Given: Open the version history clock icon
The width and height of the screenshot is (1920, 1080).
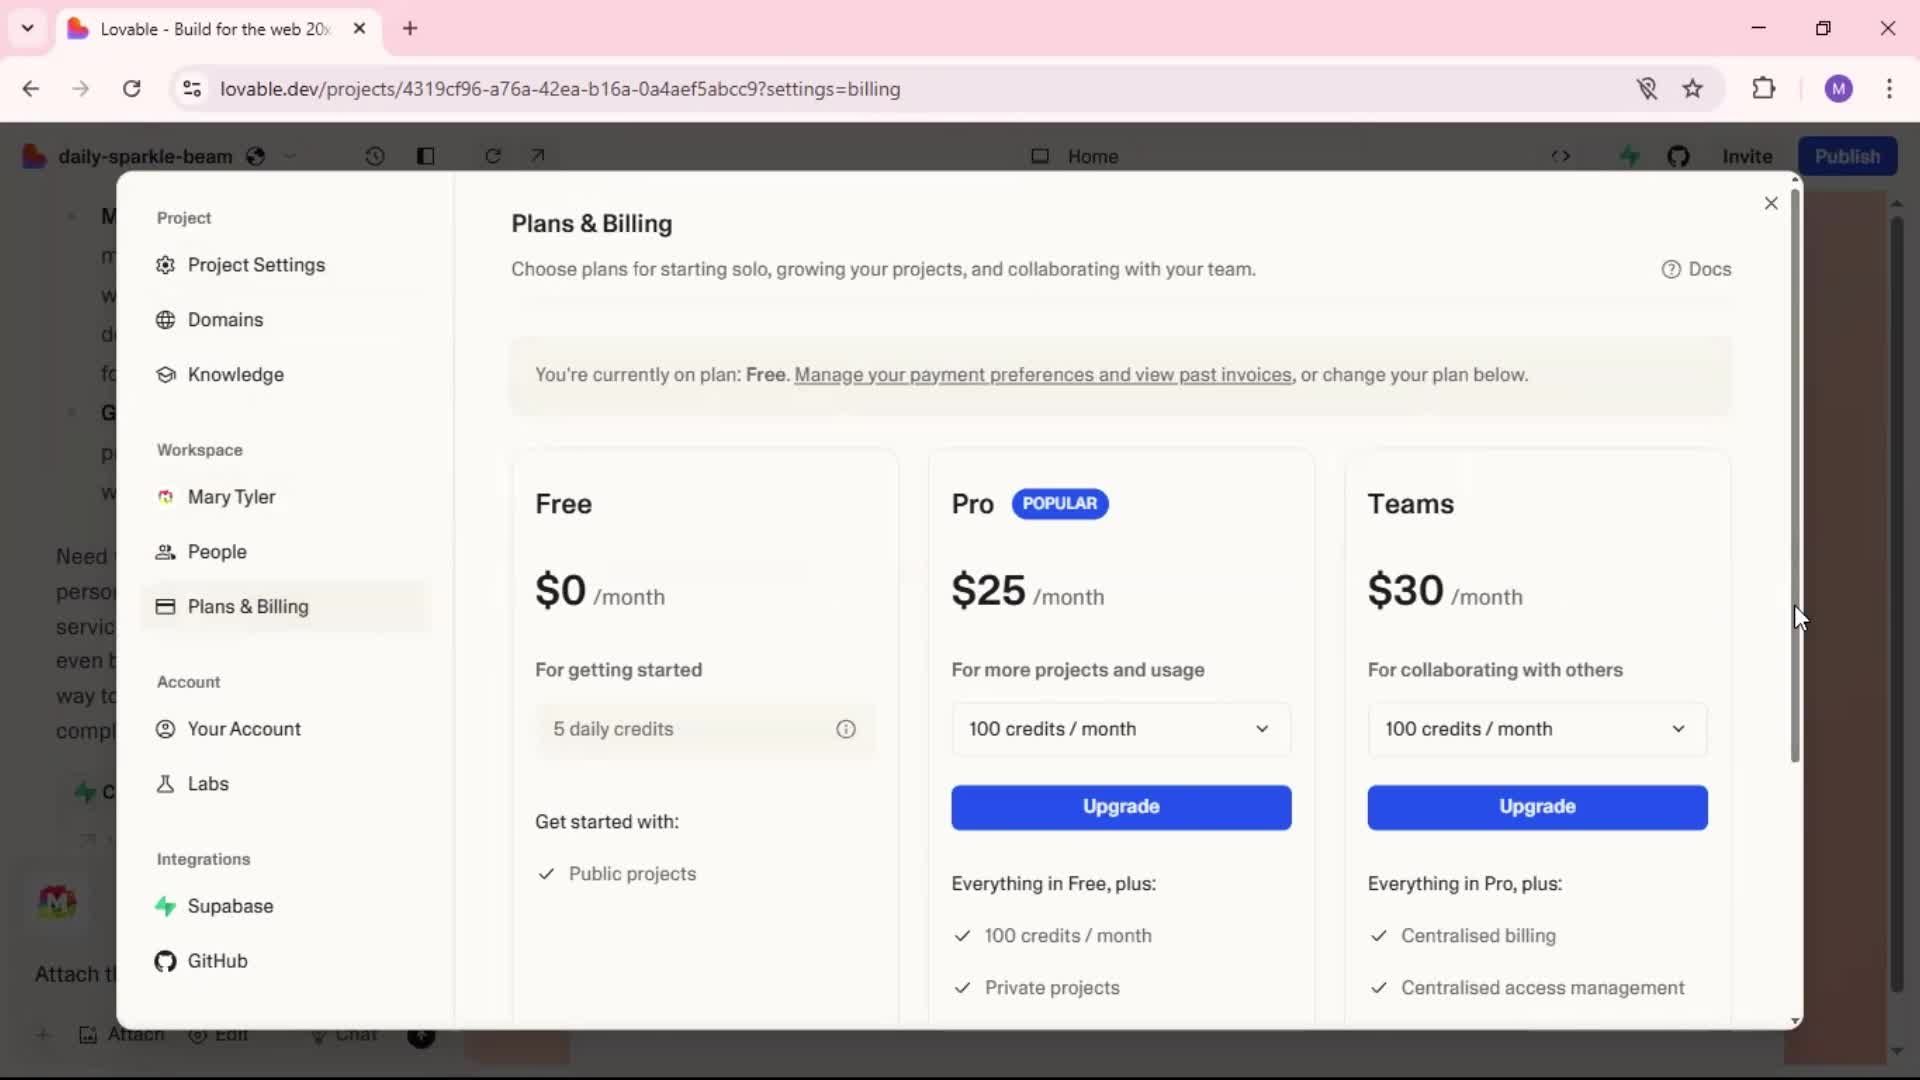Looking at the screenshot, I should tap(375, 156).
